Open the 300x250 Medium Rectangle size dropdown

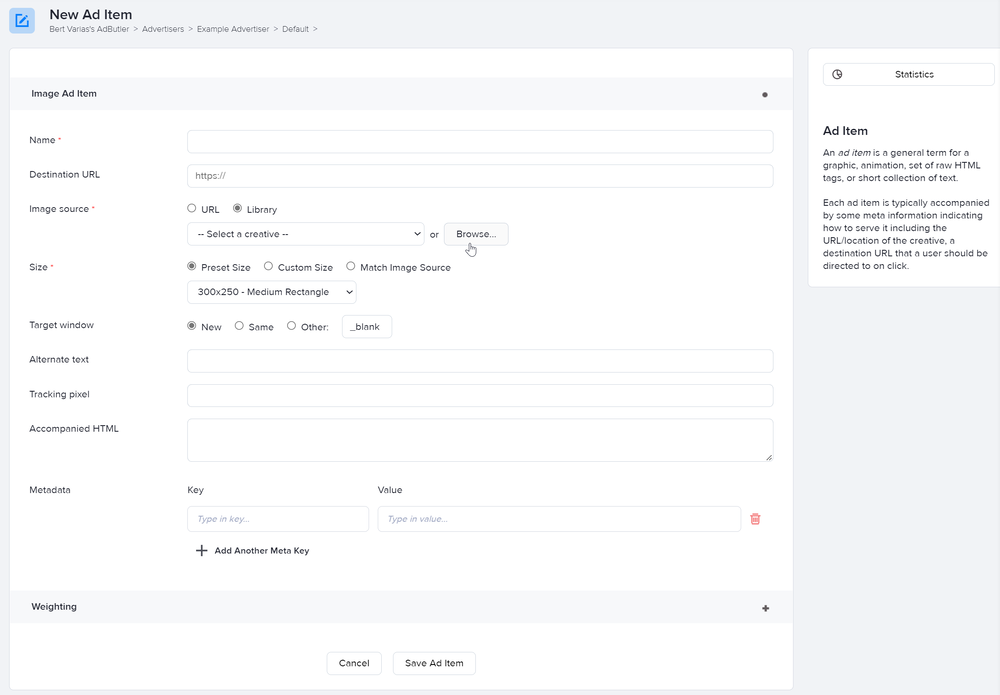(272, 292)
